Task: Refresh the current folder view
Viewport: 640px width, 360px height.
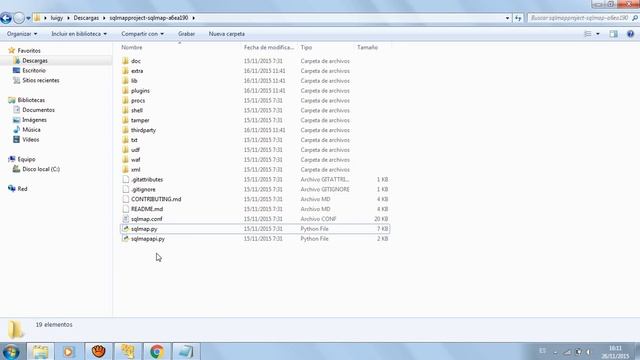Action: point(518,18)
